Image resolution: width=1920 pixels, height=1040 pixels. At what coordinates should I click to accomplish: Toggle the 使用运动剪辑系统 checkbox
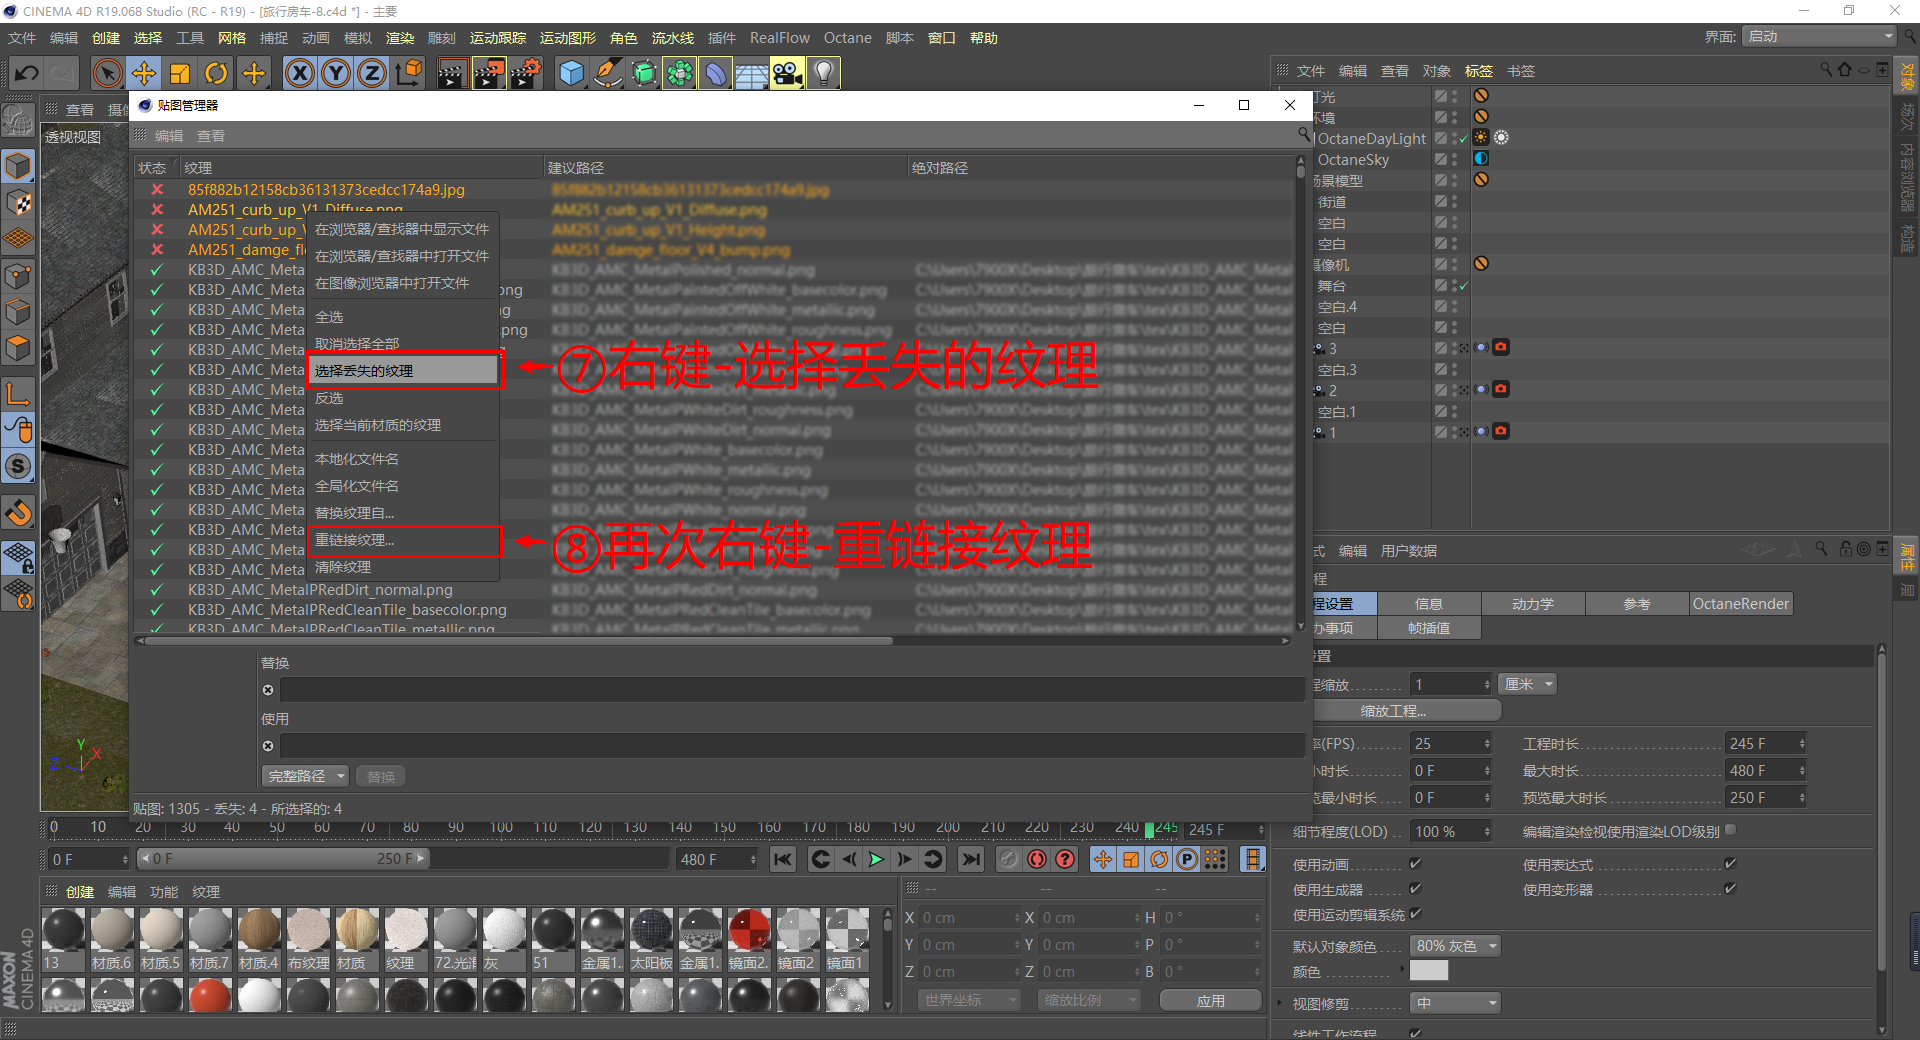coord(1415,913)
